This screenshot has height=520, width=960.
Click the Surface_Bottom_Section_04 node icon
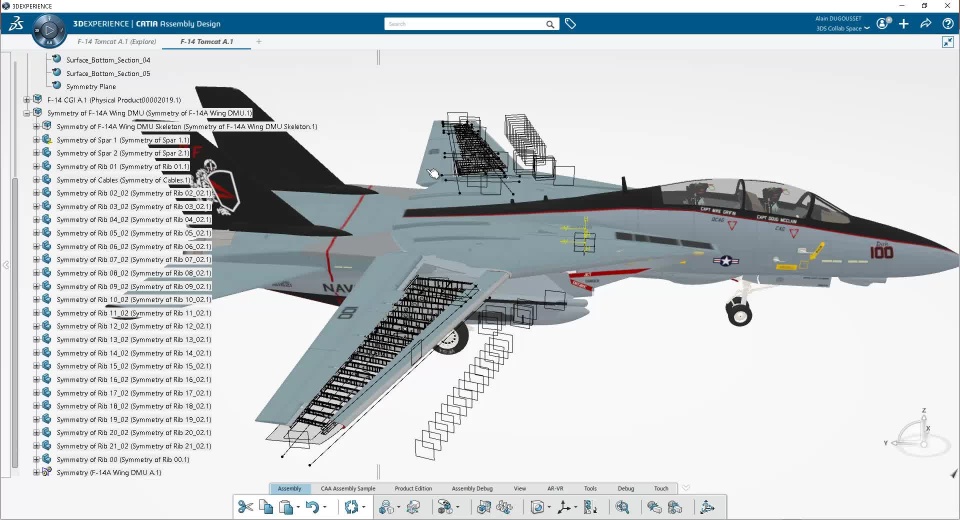click(57, 59)
